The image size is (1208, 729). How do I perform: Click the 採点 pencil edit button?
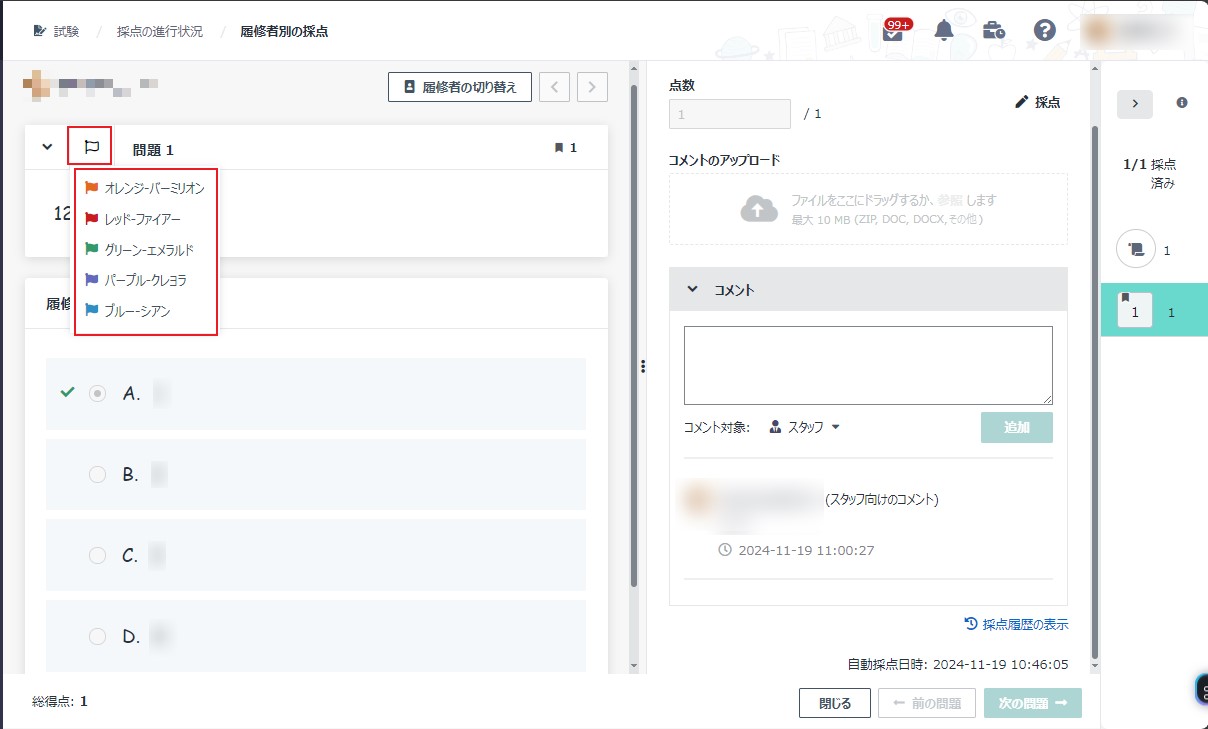tap(1037, 102)
